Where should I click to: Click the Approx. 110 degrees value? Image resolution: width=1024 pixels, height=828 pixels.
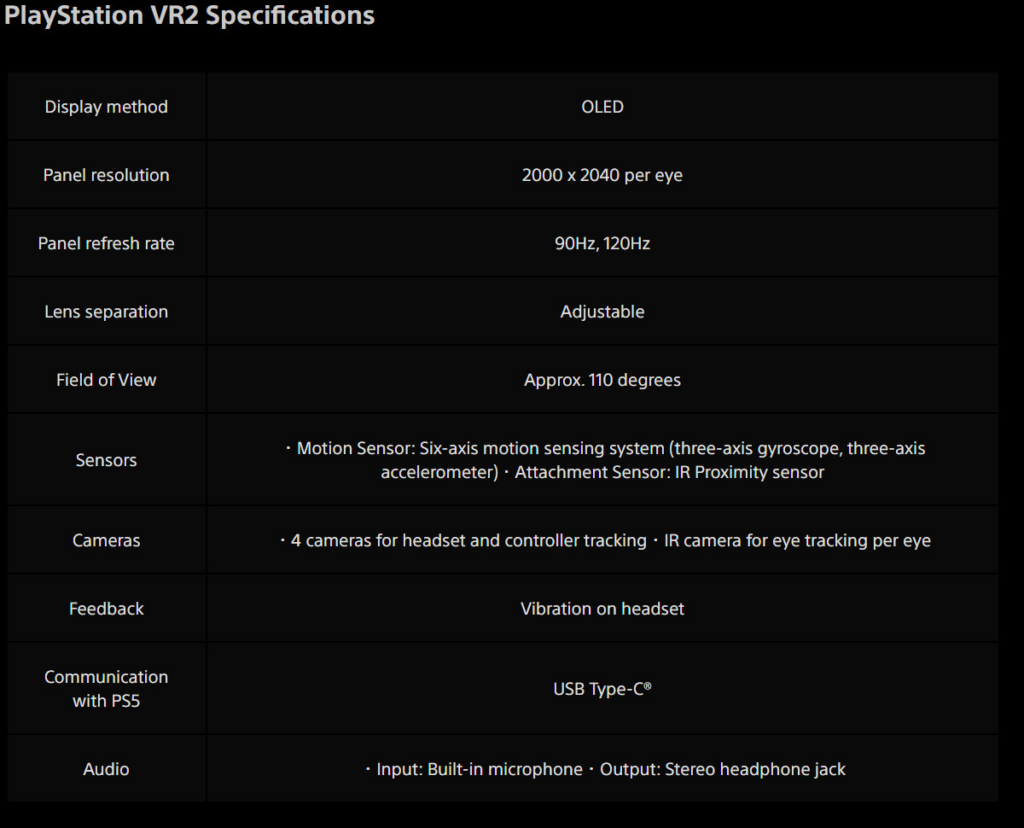pyautogui.click(x=602, y=379)
